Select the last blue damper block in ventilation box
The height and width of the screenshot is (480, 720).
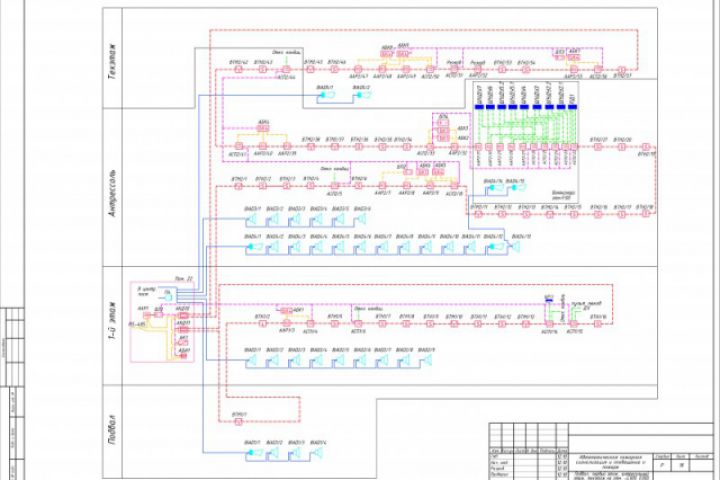pos(573,107)
